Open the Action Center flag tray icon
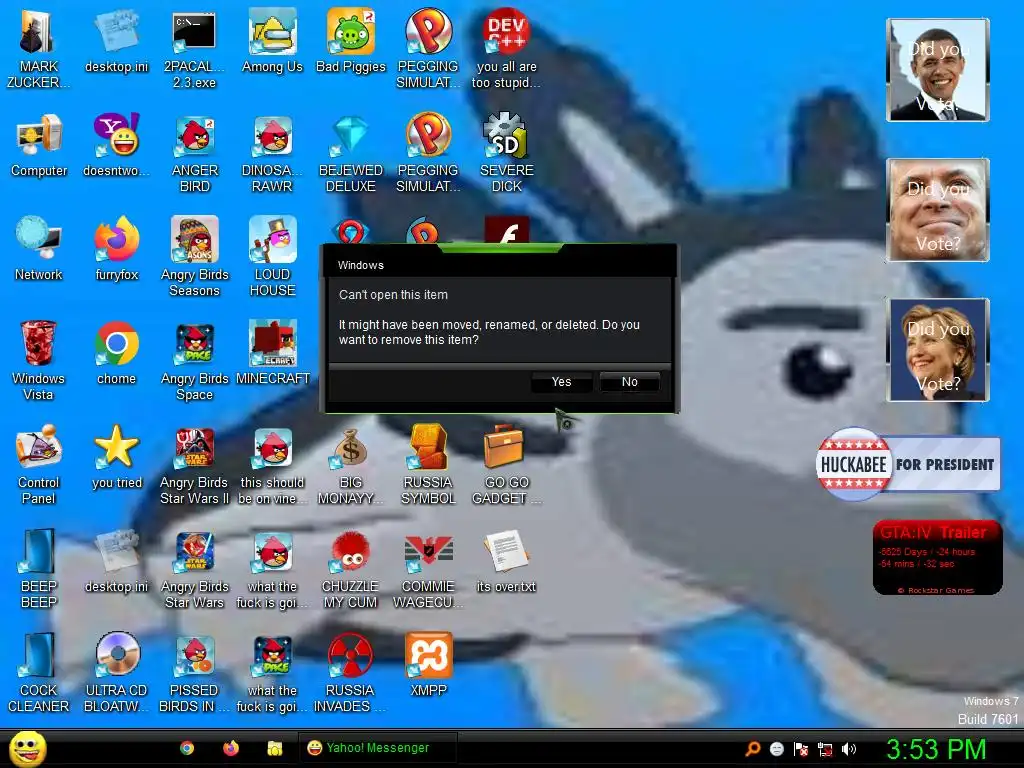Image resolution: width=1024 pixels, height=768 pixels. pyautogui.click(x=801, y=749)
